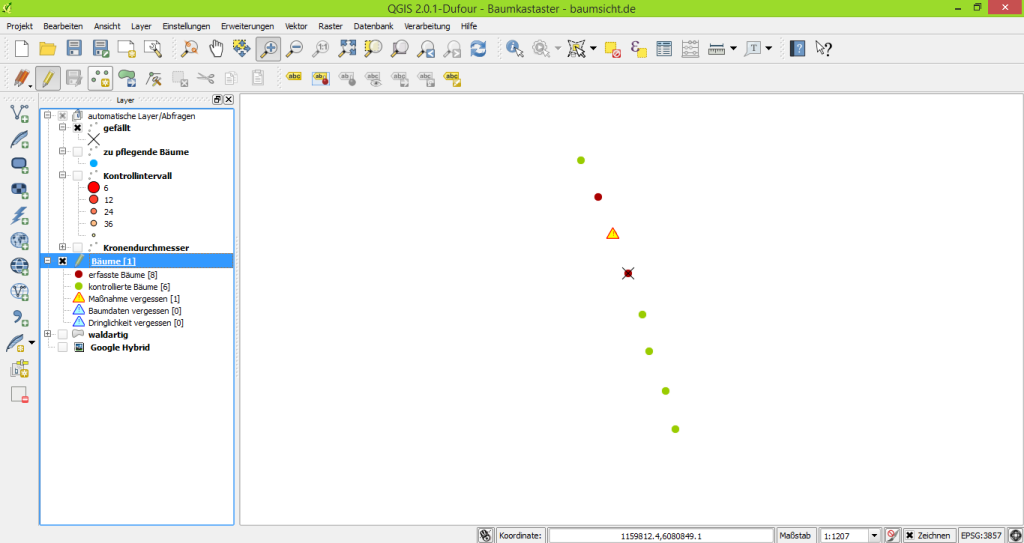Click the What's This help cursor icon
The width and height of the screenshot is (1024, 543).
point(824,48)
